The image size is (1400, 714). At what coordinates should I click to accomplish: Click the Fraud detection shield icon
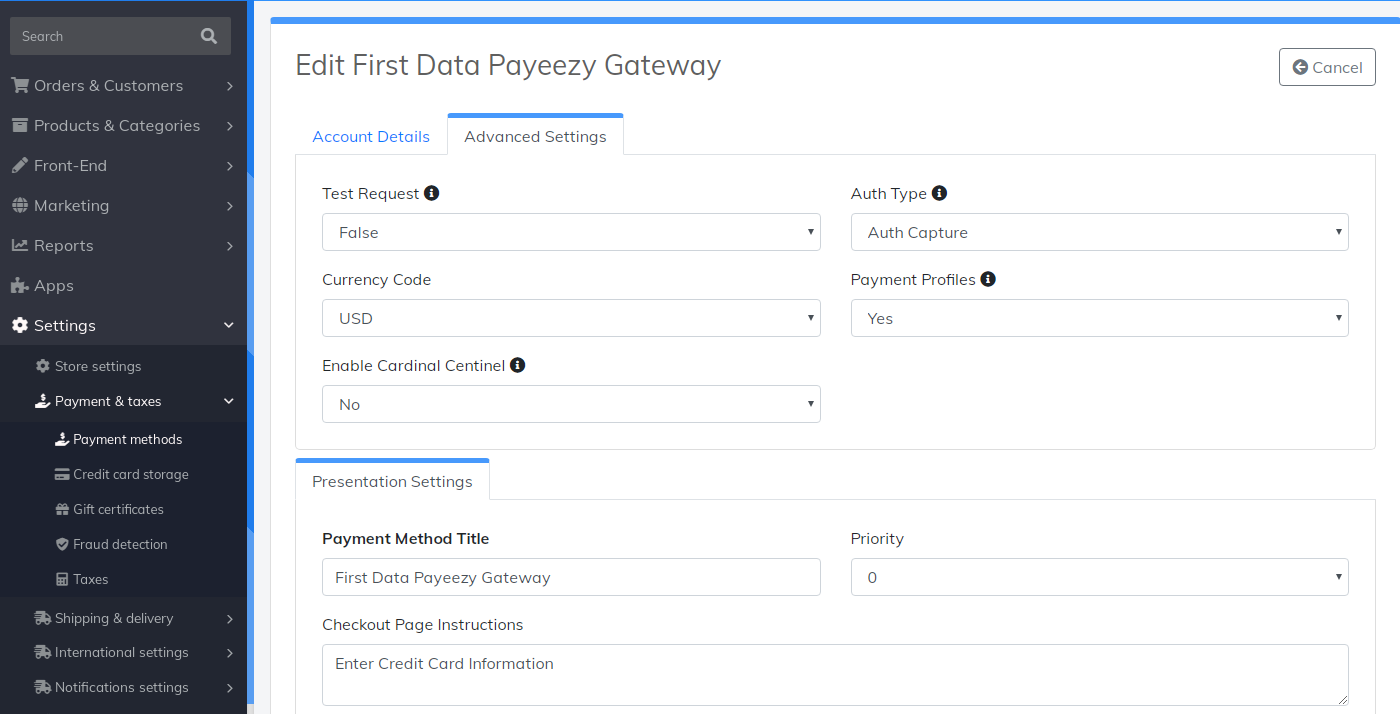62,544
